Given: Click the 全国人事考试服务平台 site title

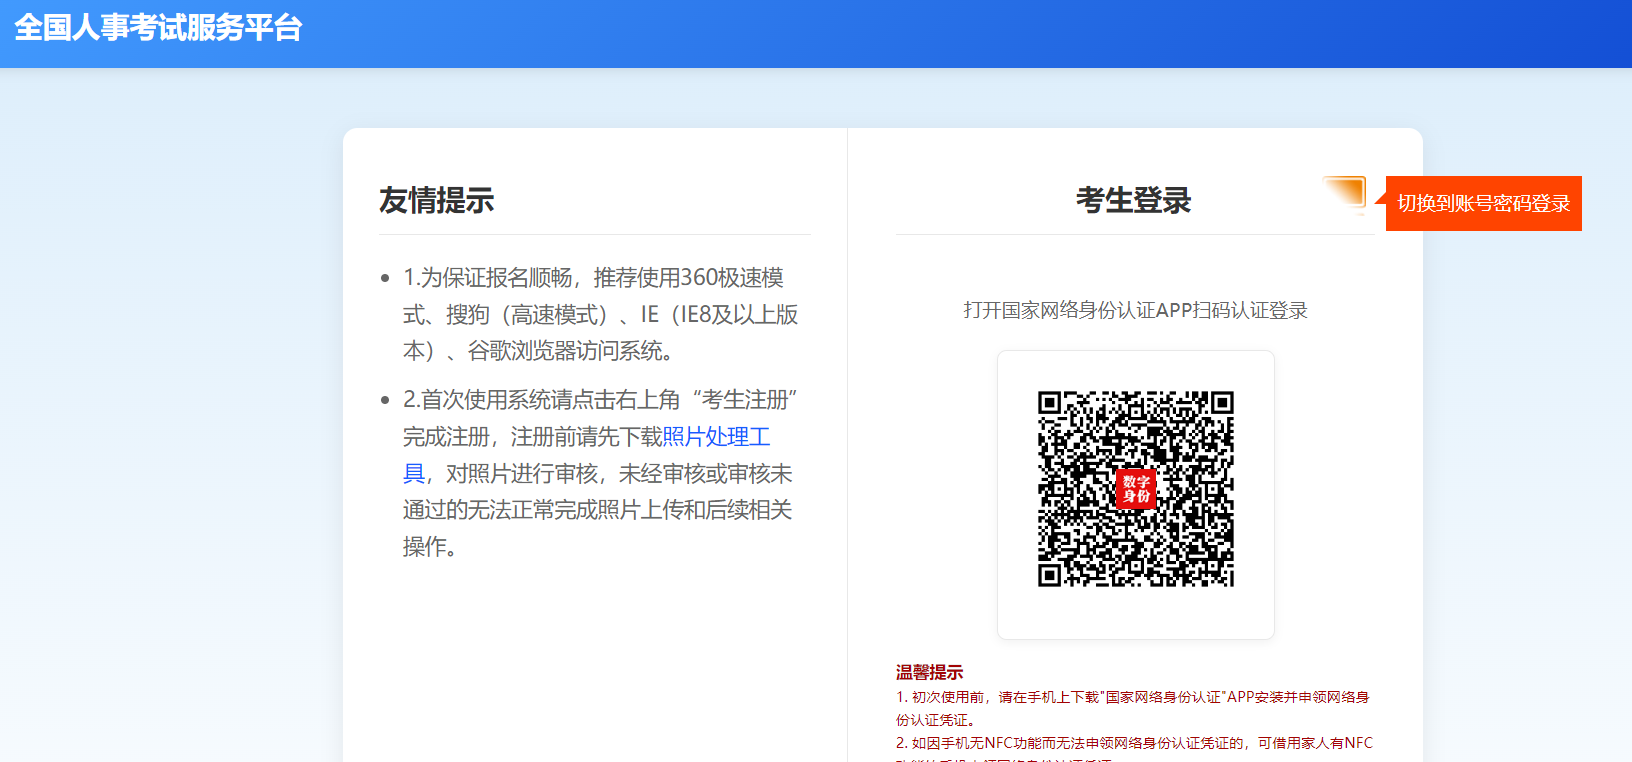Looking at the screenshot, I should click(158, 28).
